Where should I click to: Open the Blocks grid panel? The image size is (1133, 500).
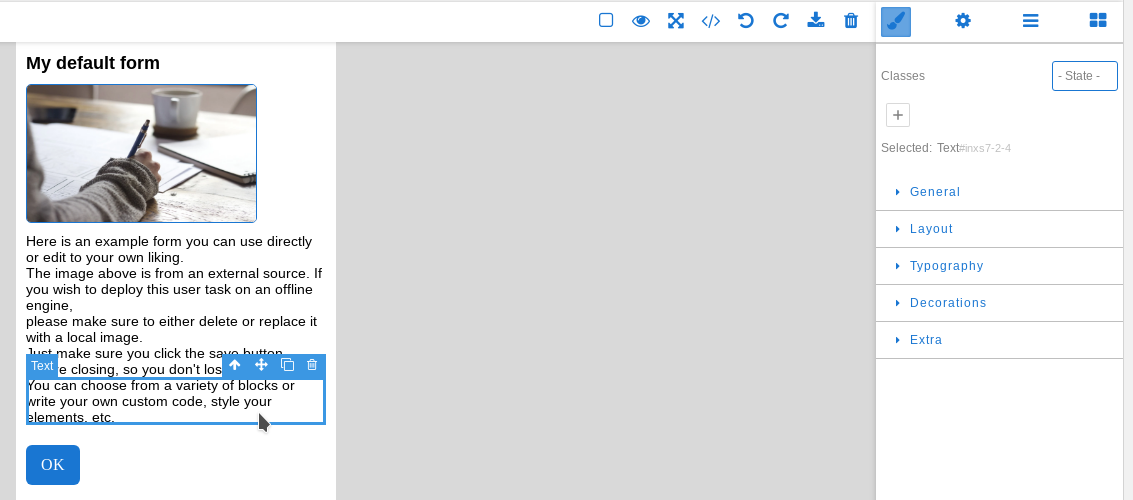1098,21
